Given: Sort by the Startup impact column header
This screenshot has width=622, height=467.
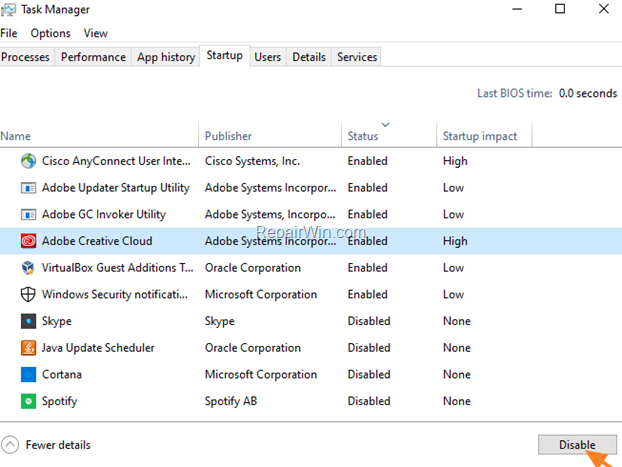Looking at the screenshot, I should coord(484,136).
